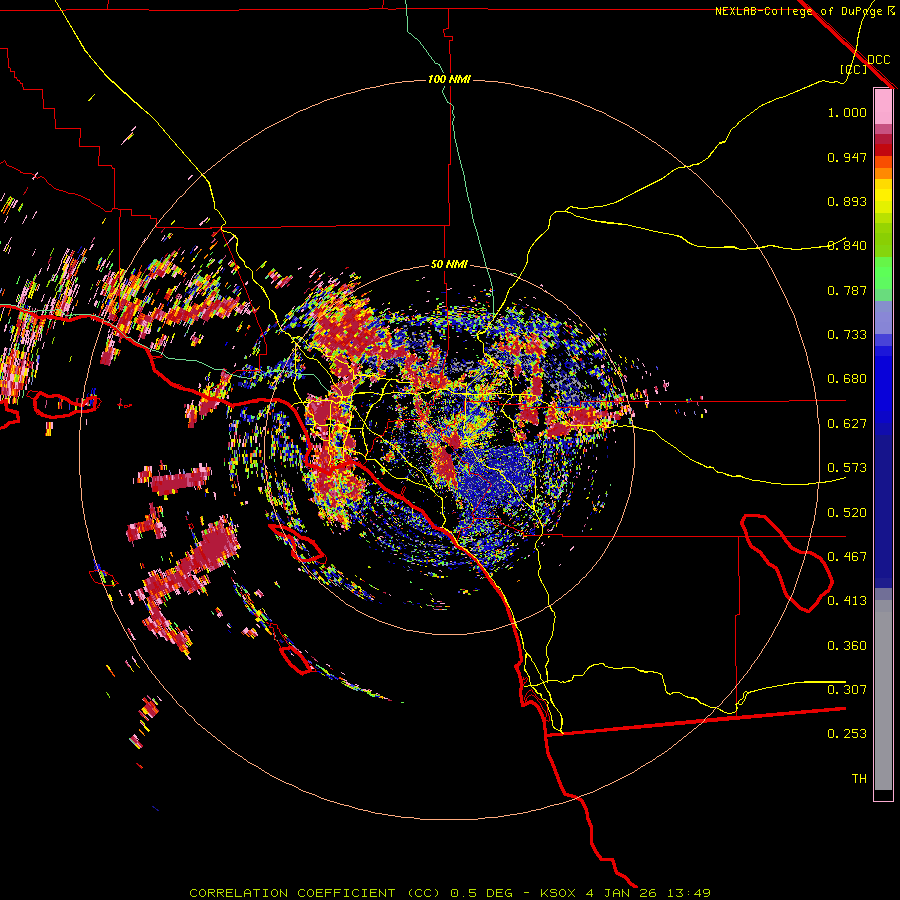Click the 0.787 scale value

coord(847,290)
